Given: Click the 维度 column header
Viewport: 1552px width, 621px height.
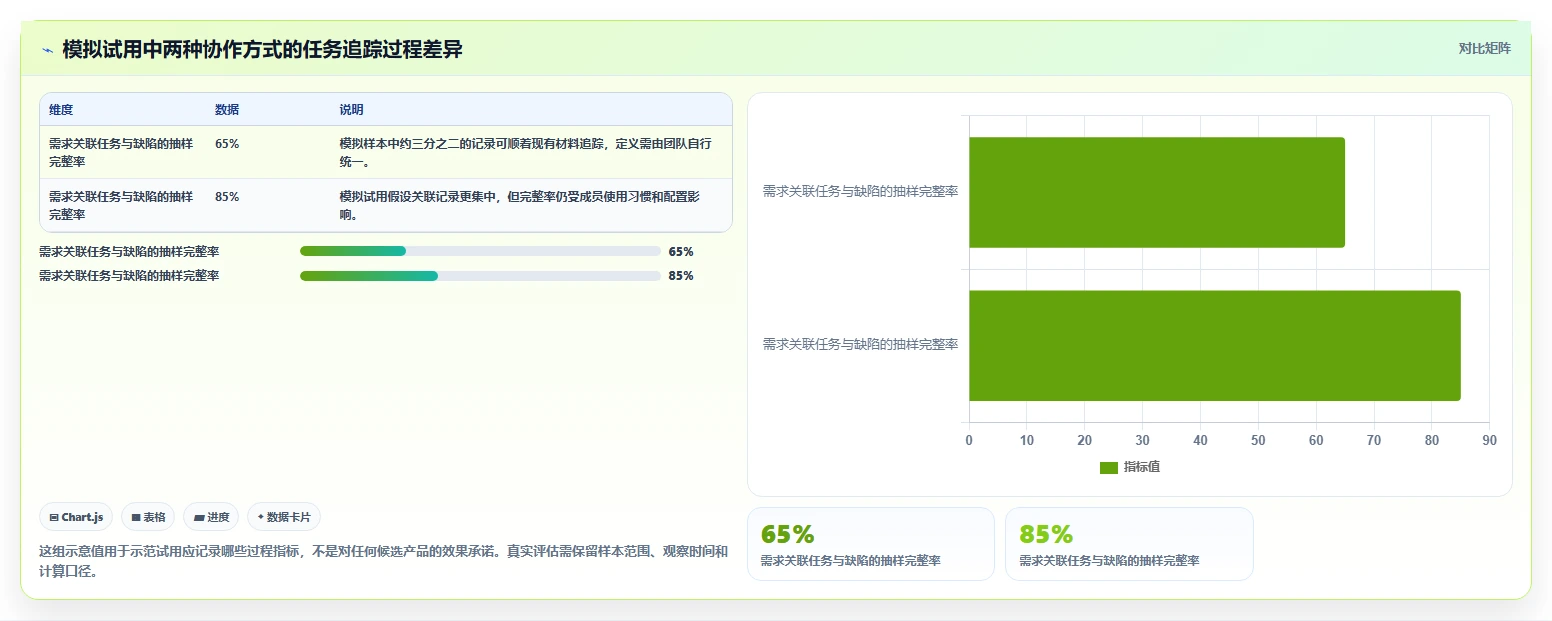Looking at the screenshot, I should (x=61, y=110).
